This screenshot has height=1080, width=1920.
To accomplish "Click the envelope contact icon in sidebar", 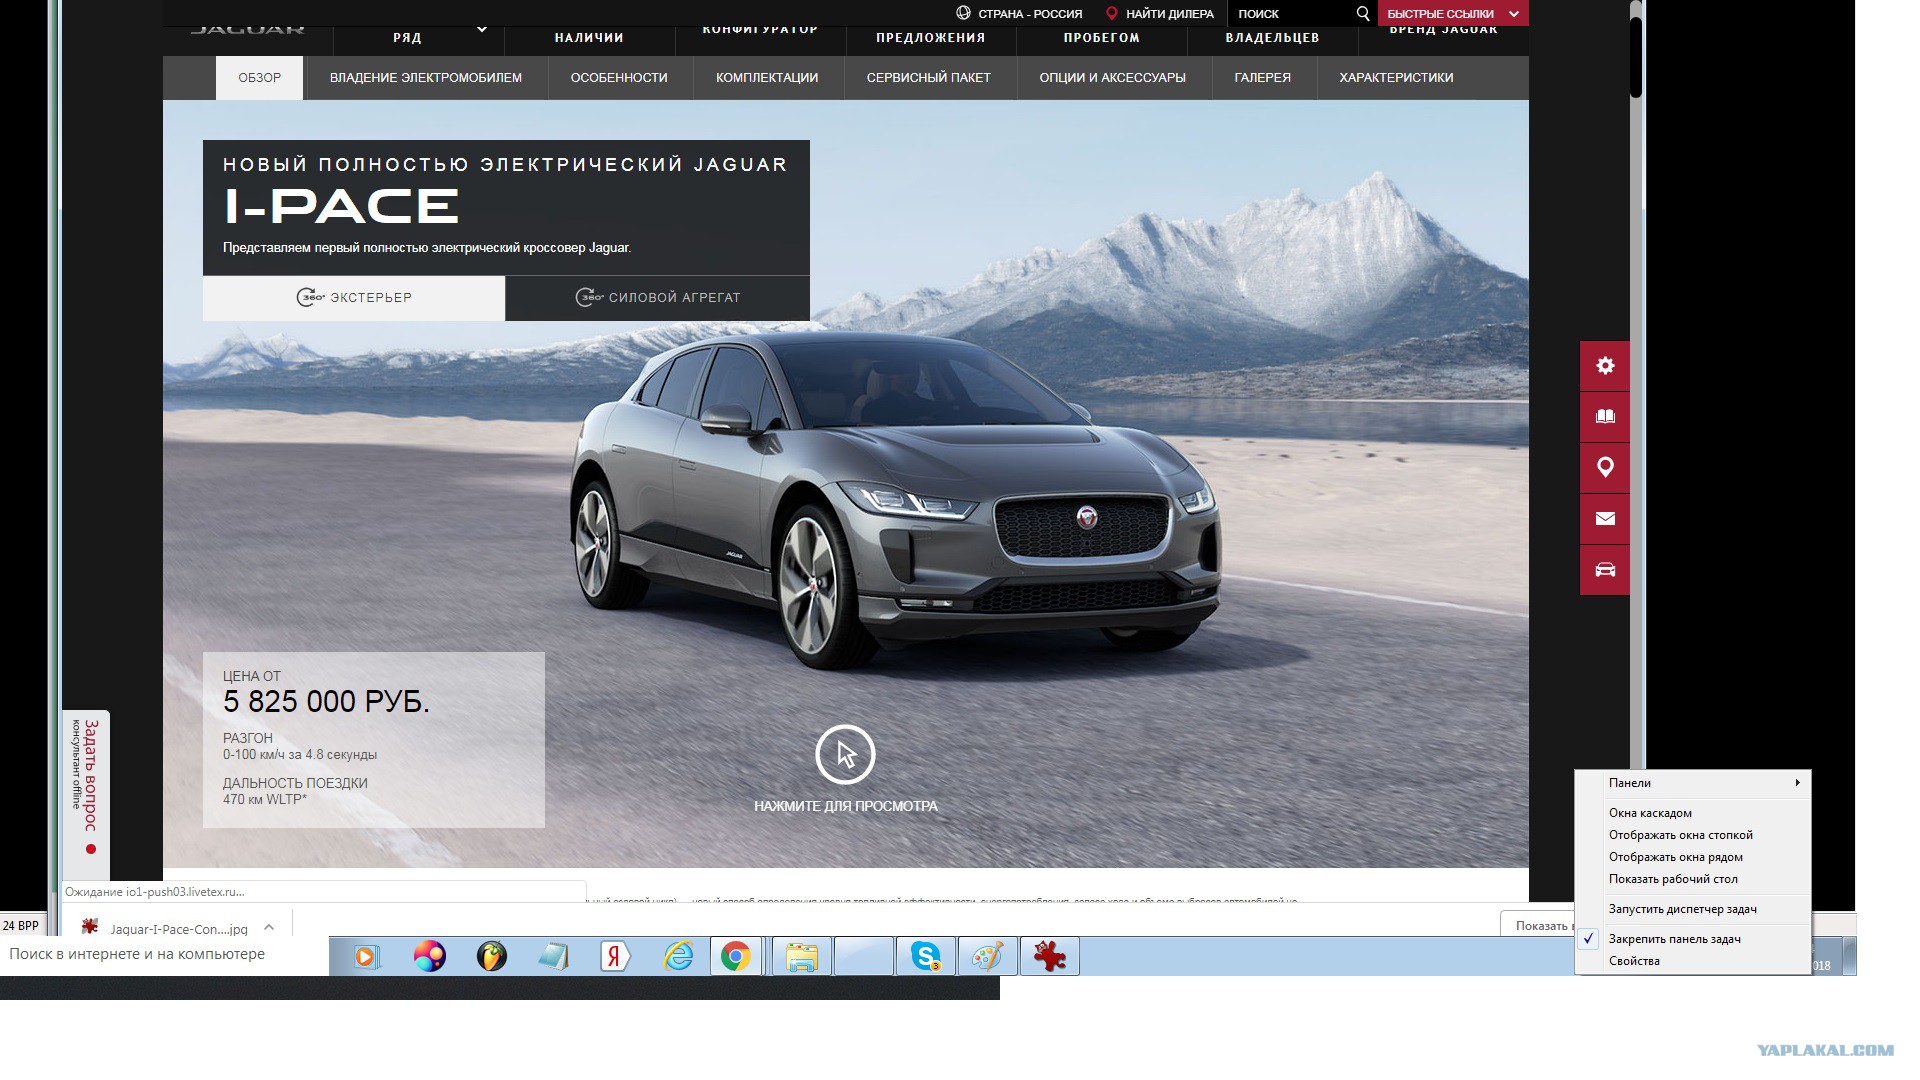I will pyautogui.click(x=1605, y=519).
